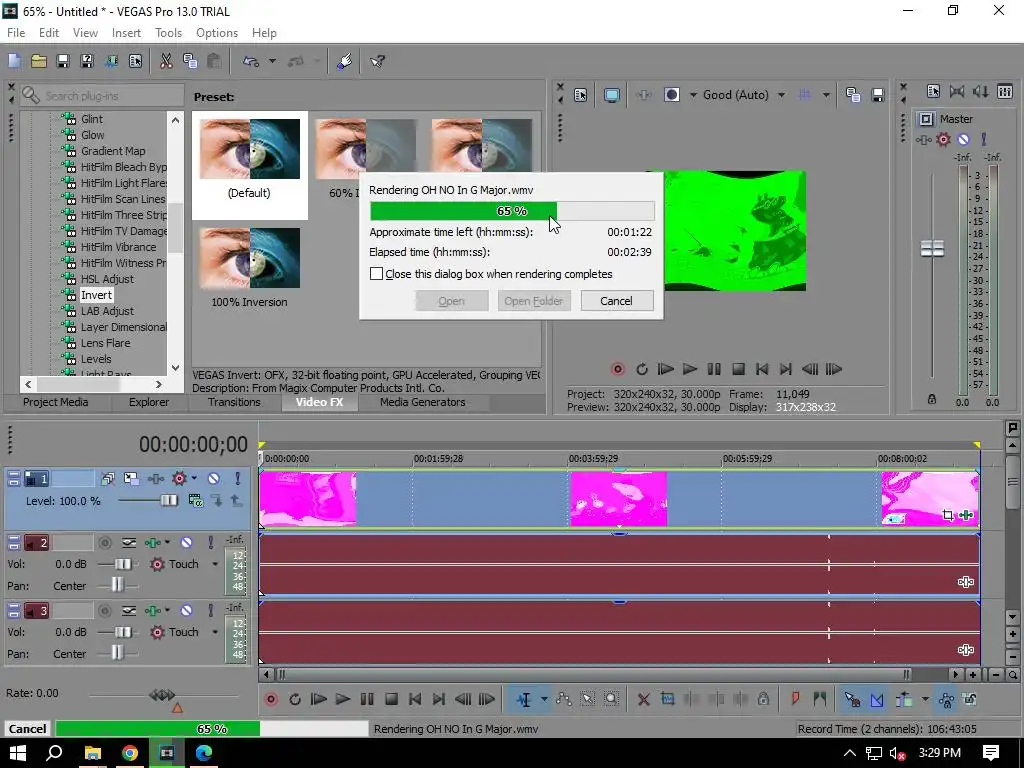Click the preview Stop button
The height and width of the screenshot is (768, 1024).
coord(739,369)
